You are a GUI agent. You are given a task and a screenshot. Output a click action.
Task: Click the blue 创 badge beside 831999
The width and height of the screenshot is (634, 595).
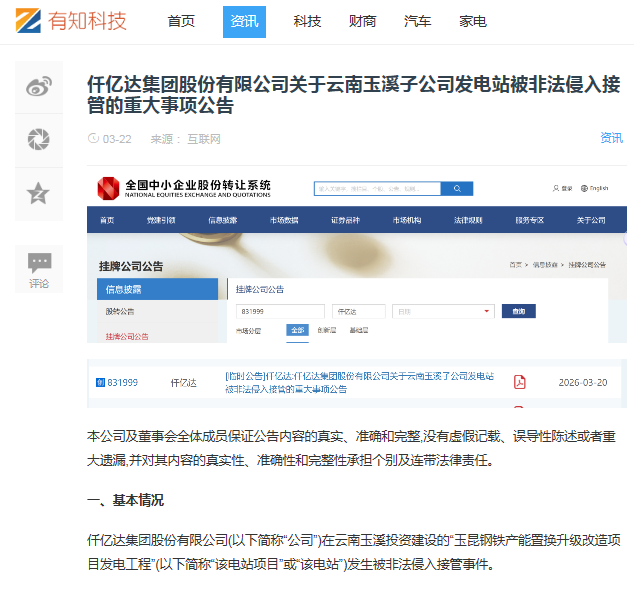(x=100, y=382)
